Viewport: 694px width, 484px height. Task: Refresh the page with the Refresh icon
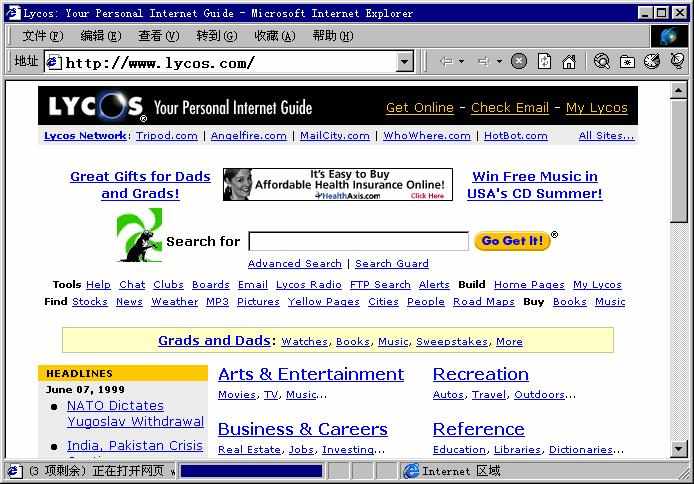pos(544,61)
